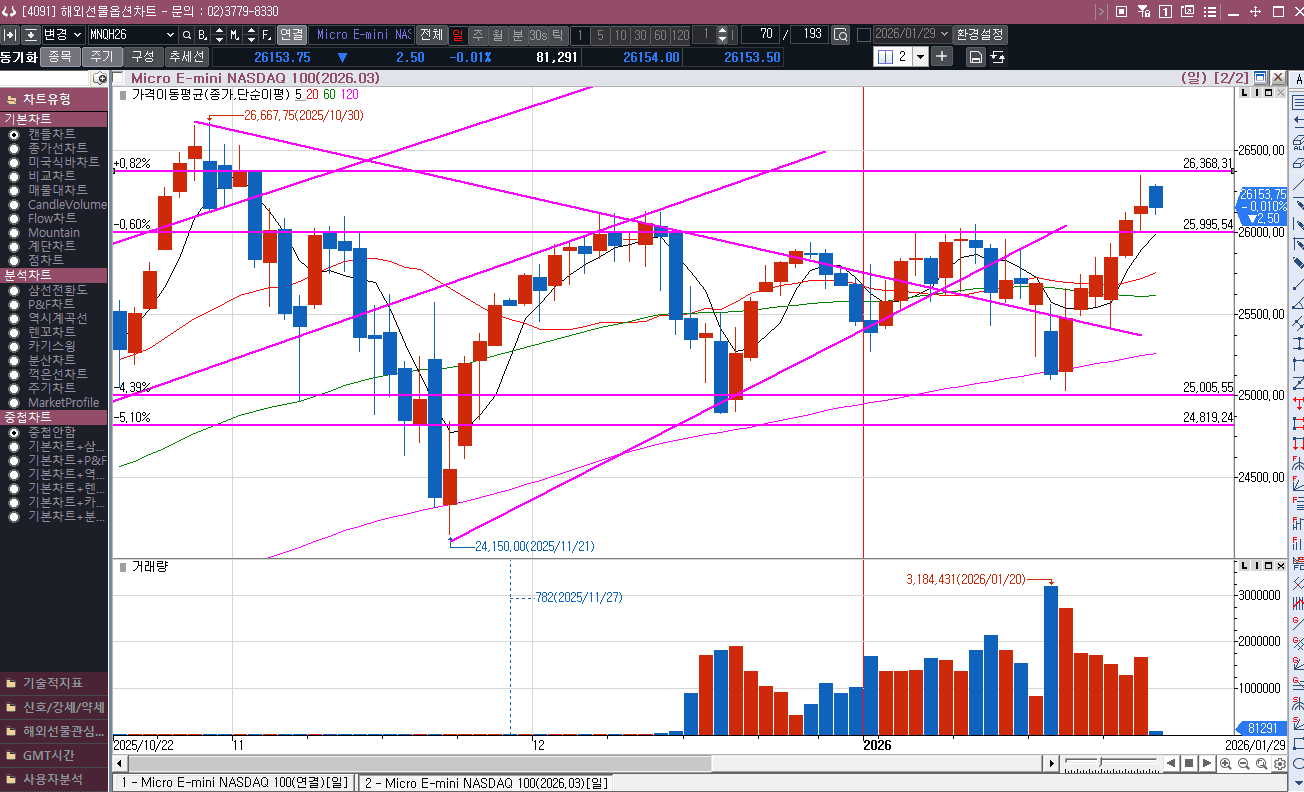The image size is (1304, 792).
Task: Click the zoom out magnifier icon
Action: (1244, 764)
